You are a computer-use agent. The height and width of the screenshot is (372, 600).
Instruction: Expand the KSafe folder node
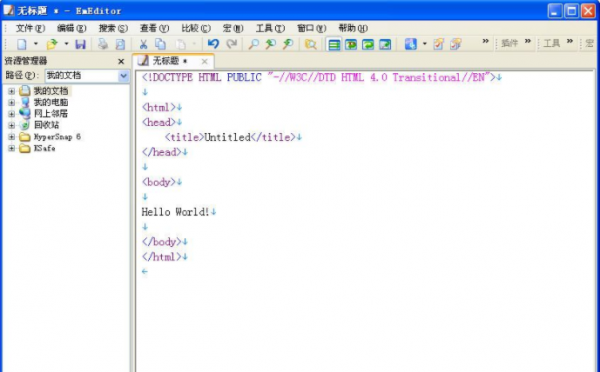click(x=11, y=148)
